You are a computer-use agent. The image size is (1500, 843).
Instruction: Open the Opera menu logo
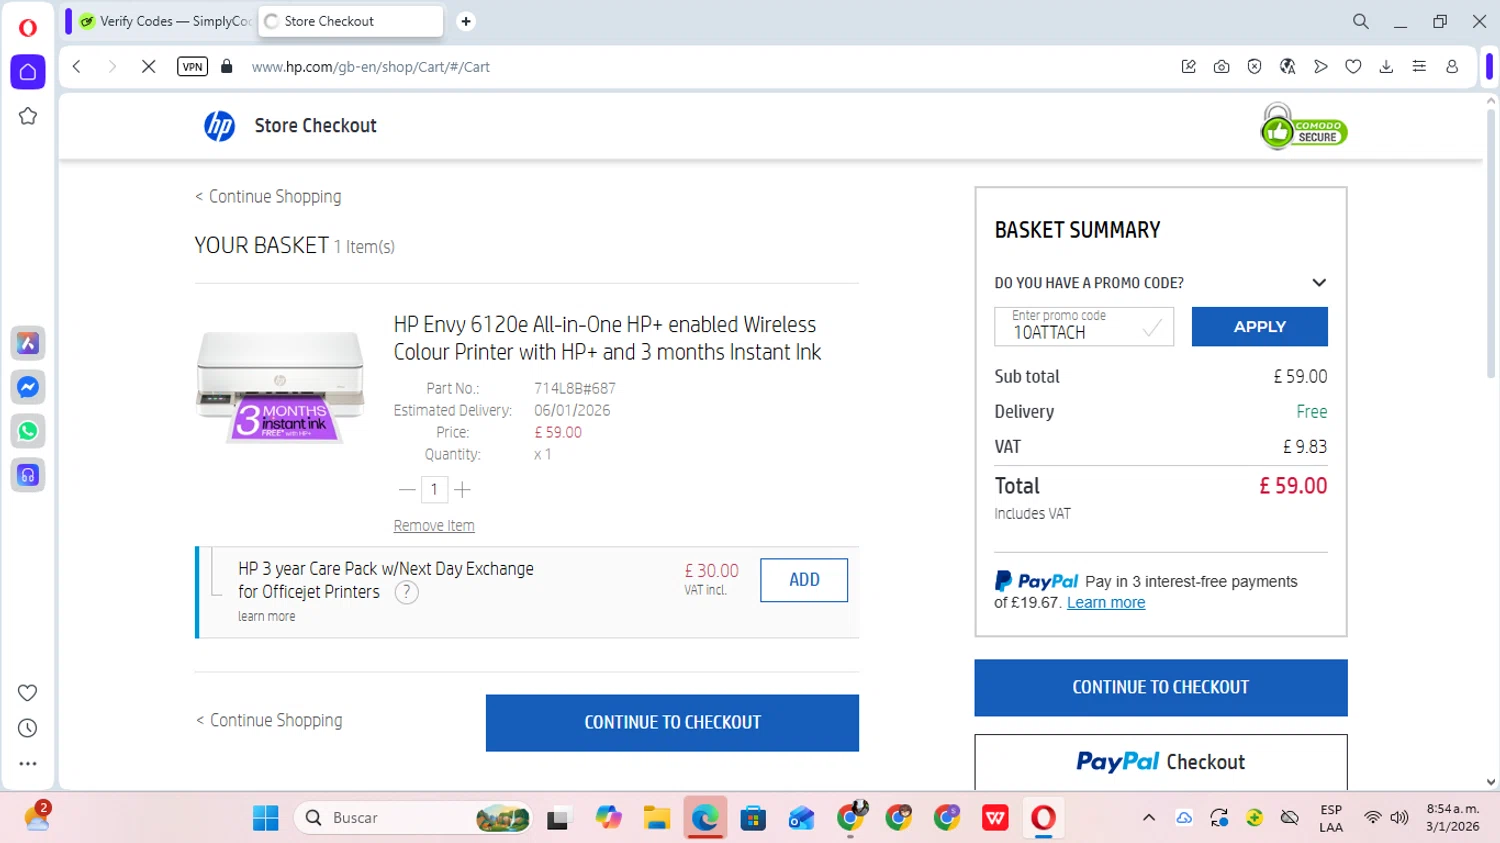click(28, 28)
